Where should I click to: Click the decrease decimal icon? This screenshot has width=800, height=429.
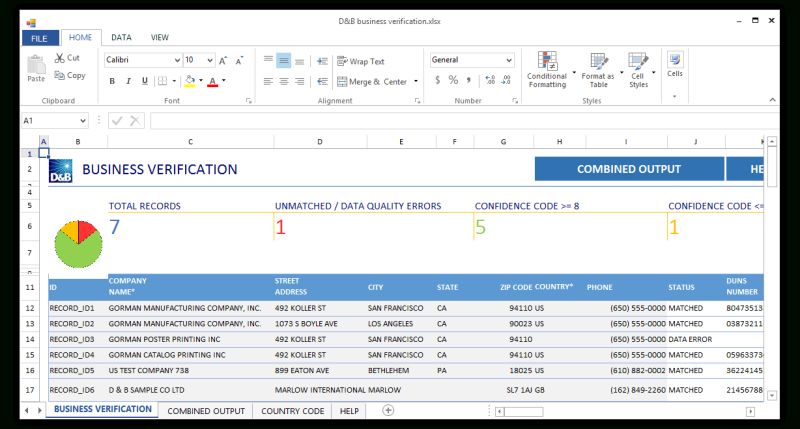click(x=506, y=80)
